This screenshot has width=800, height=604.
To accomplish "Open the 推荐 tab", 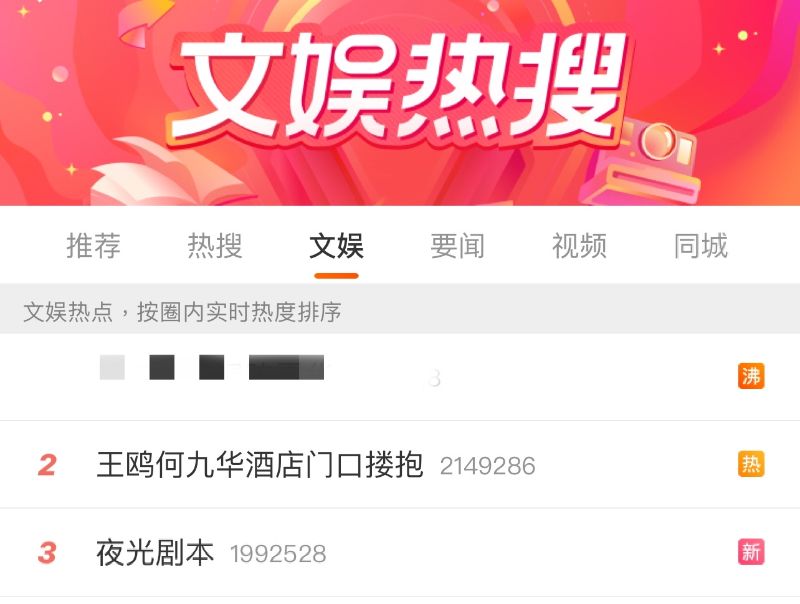I will coord(93,246).
